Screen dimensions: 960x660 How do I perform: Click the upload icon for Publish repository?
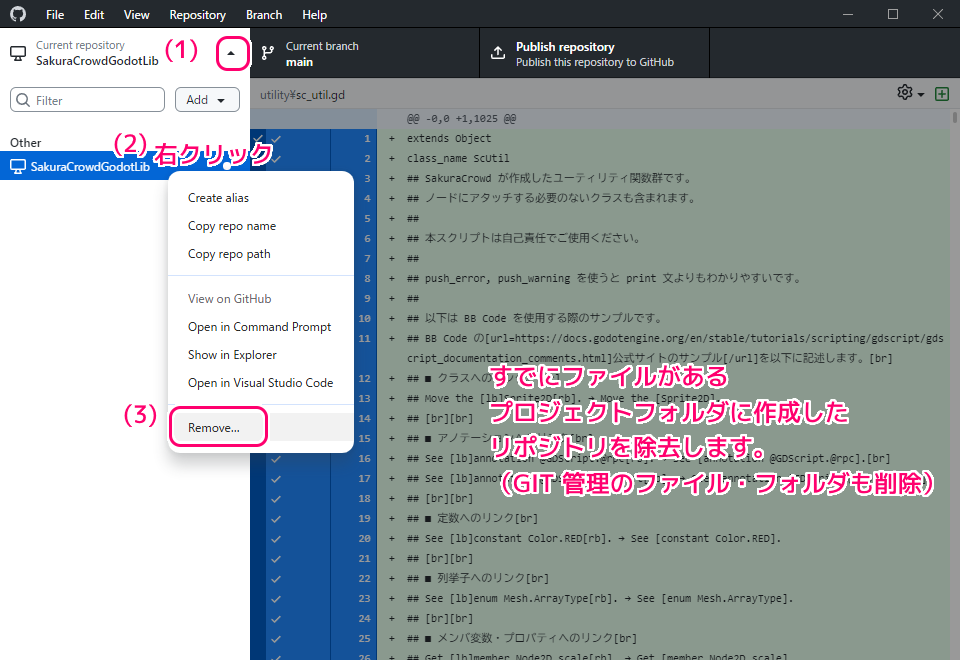pyautogui.click(x=498, y=53)
